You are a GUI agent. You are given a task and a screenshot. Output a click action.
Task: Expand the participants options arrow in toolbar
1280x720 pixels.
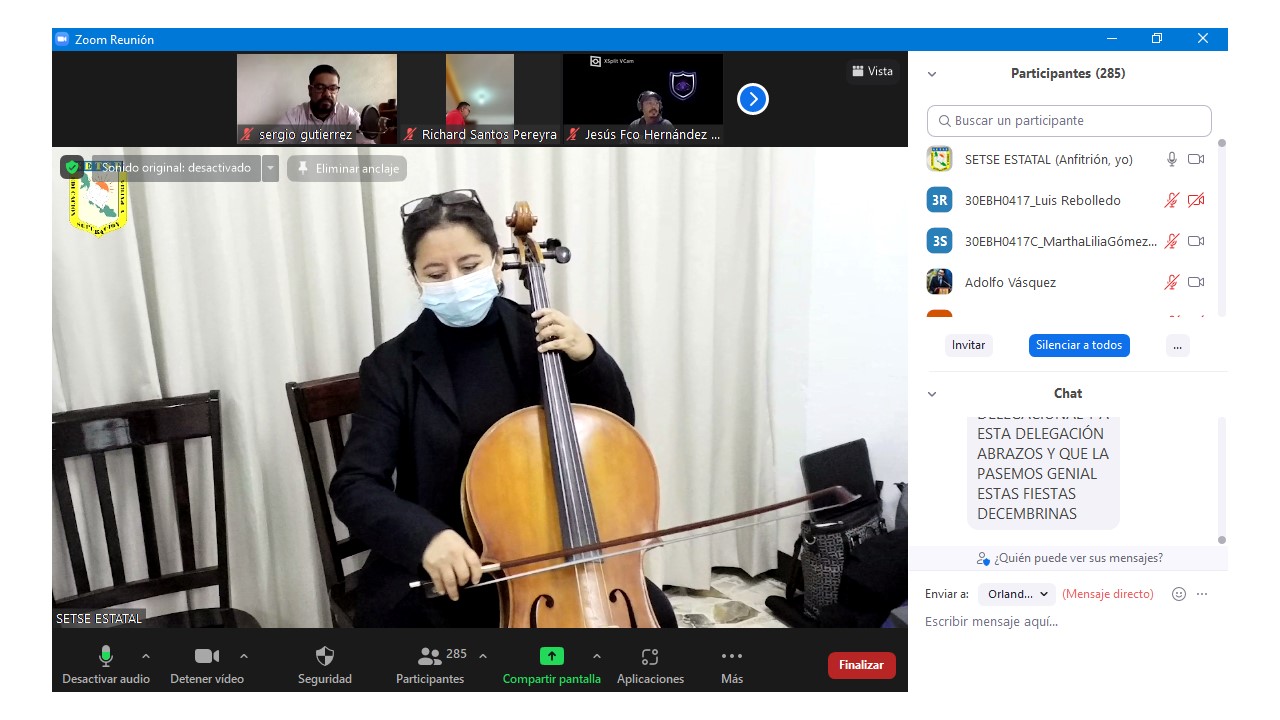click(483, 656)
